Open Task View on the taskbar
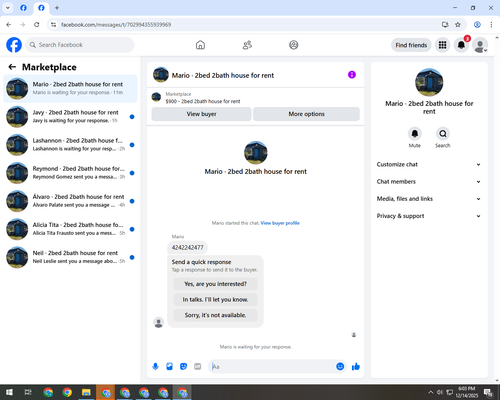This screenshot has width=500, height=400. tap(28, 392)
